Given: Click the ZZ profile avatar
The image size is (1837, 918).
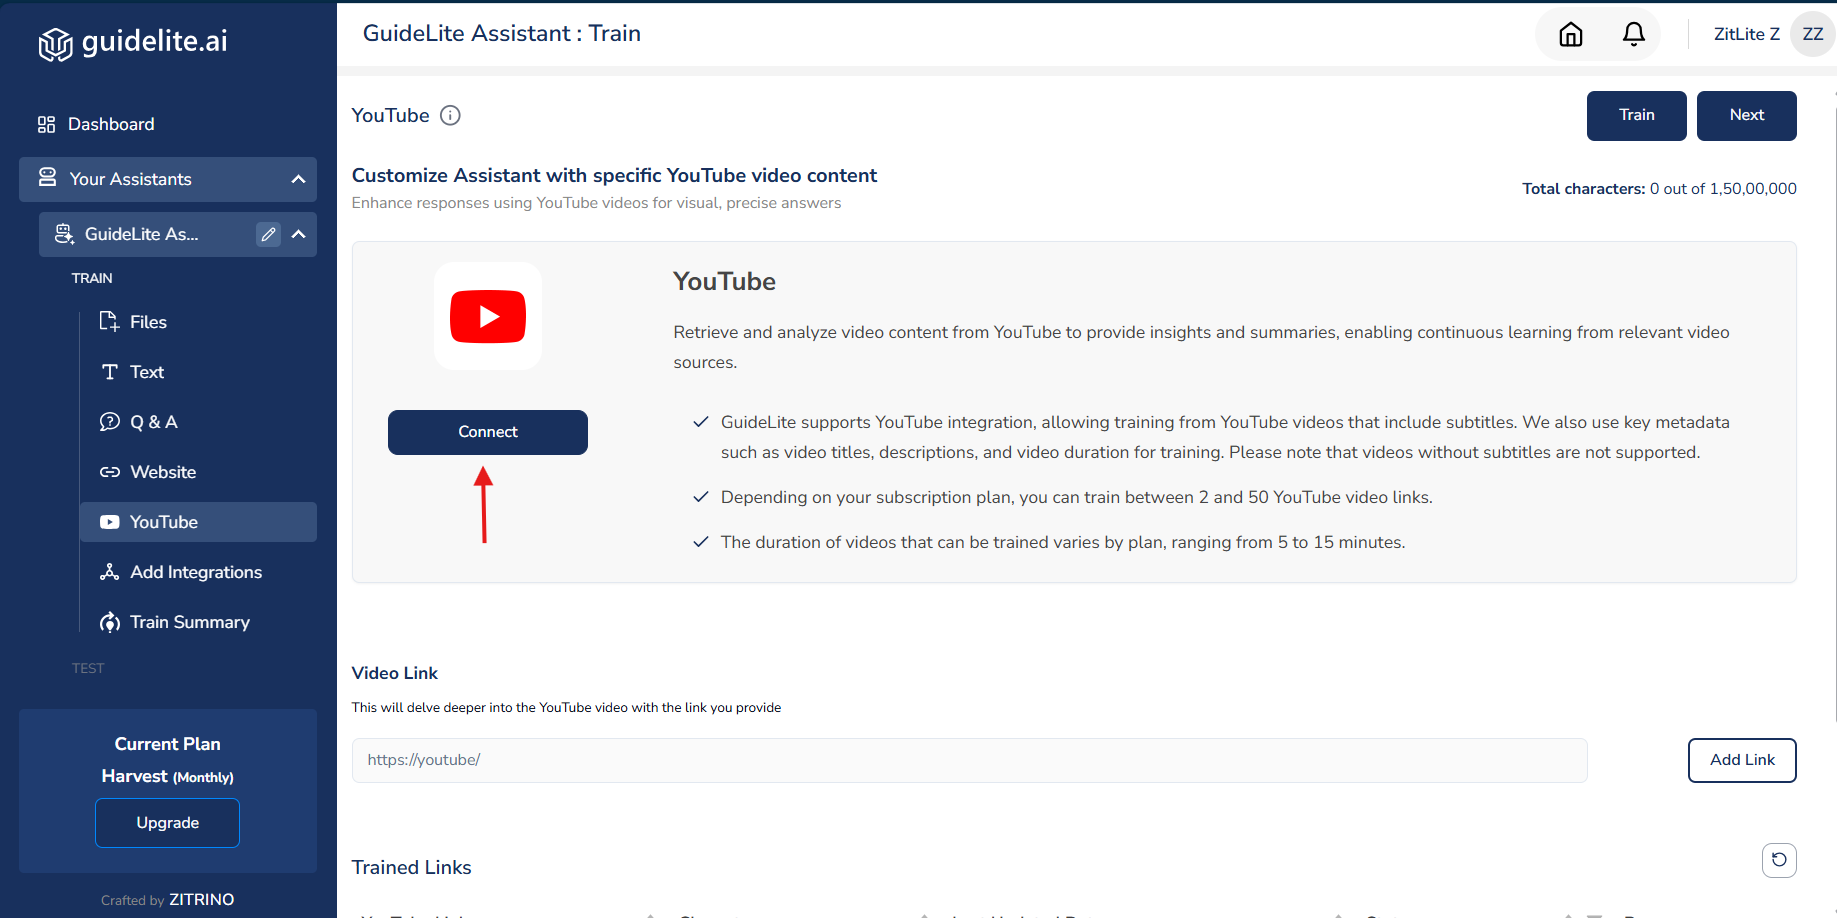Looking at the screenshot, I should 1812,34.
